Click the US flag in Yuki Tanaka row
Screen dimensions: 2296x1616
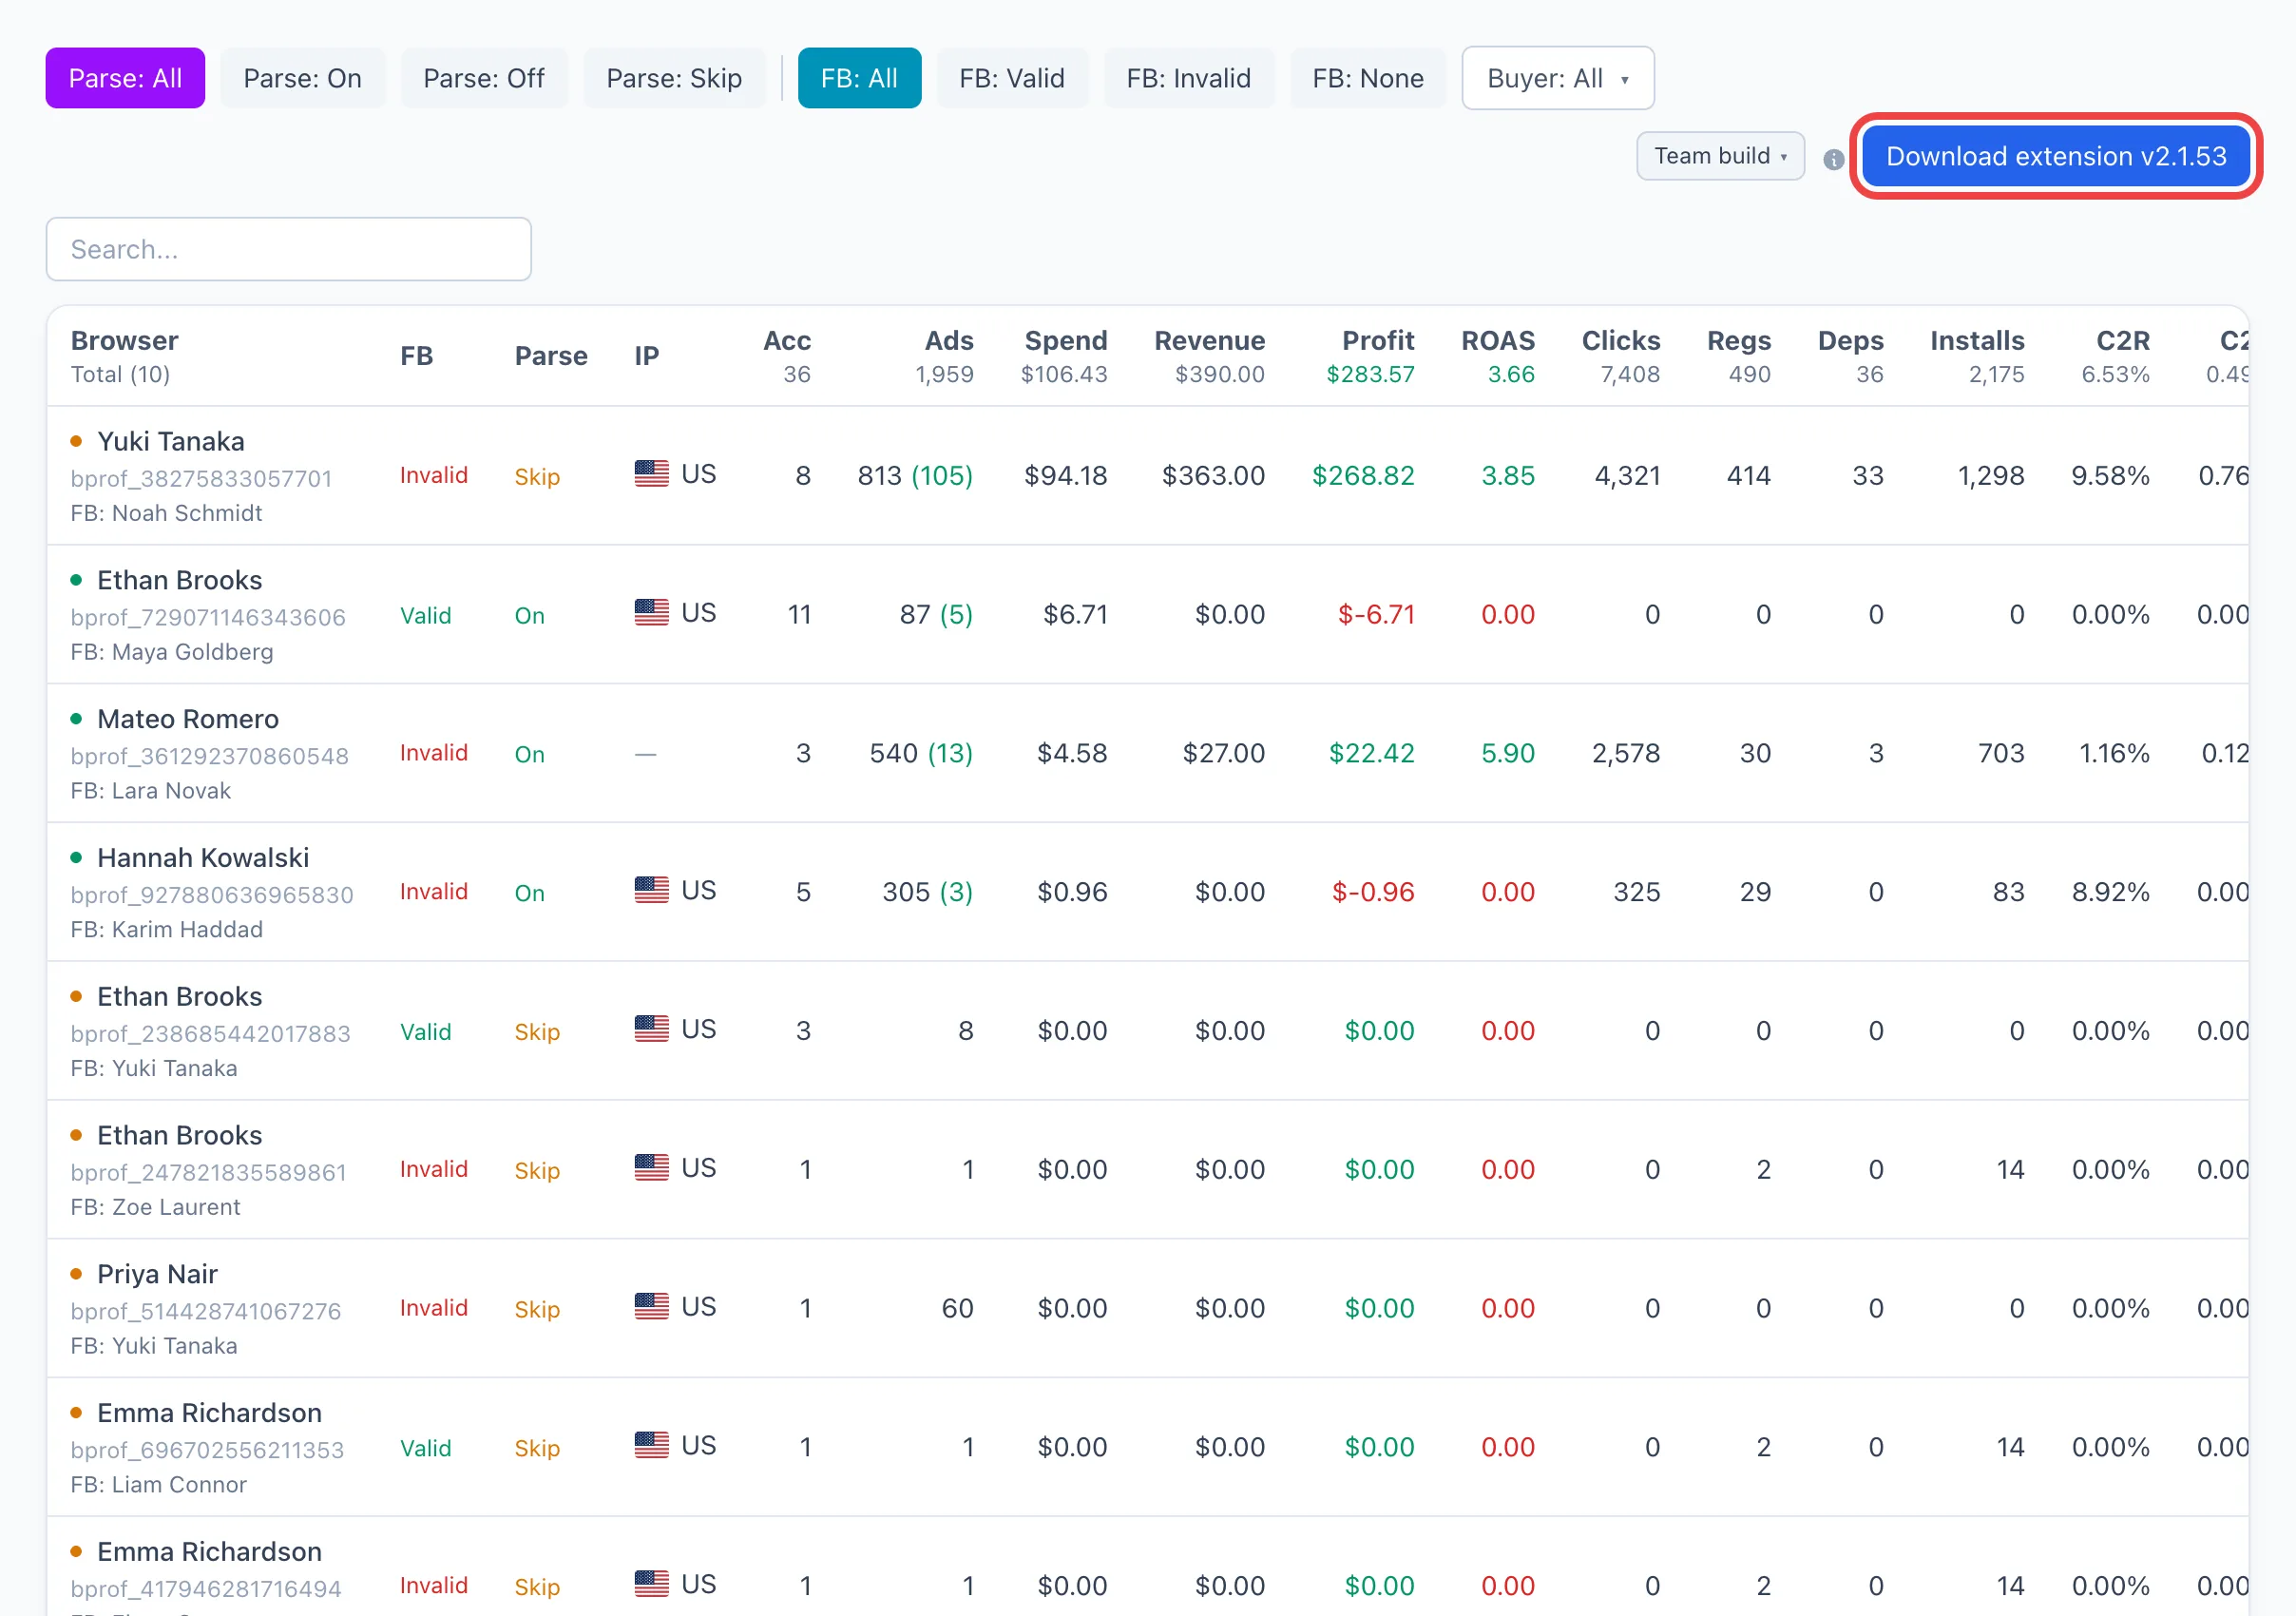tap(652, 473)
